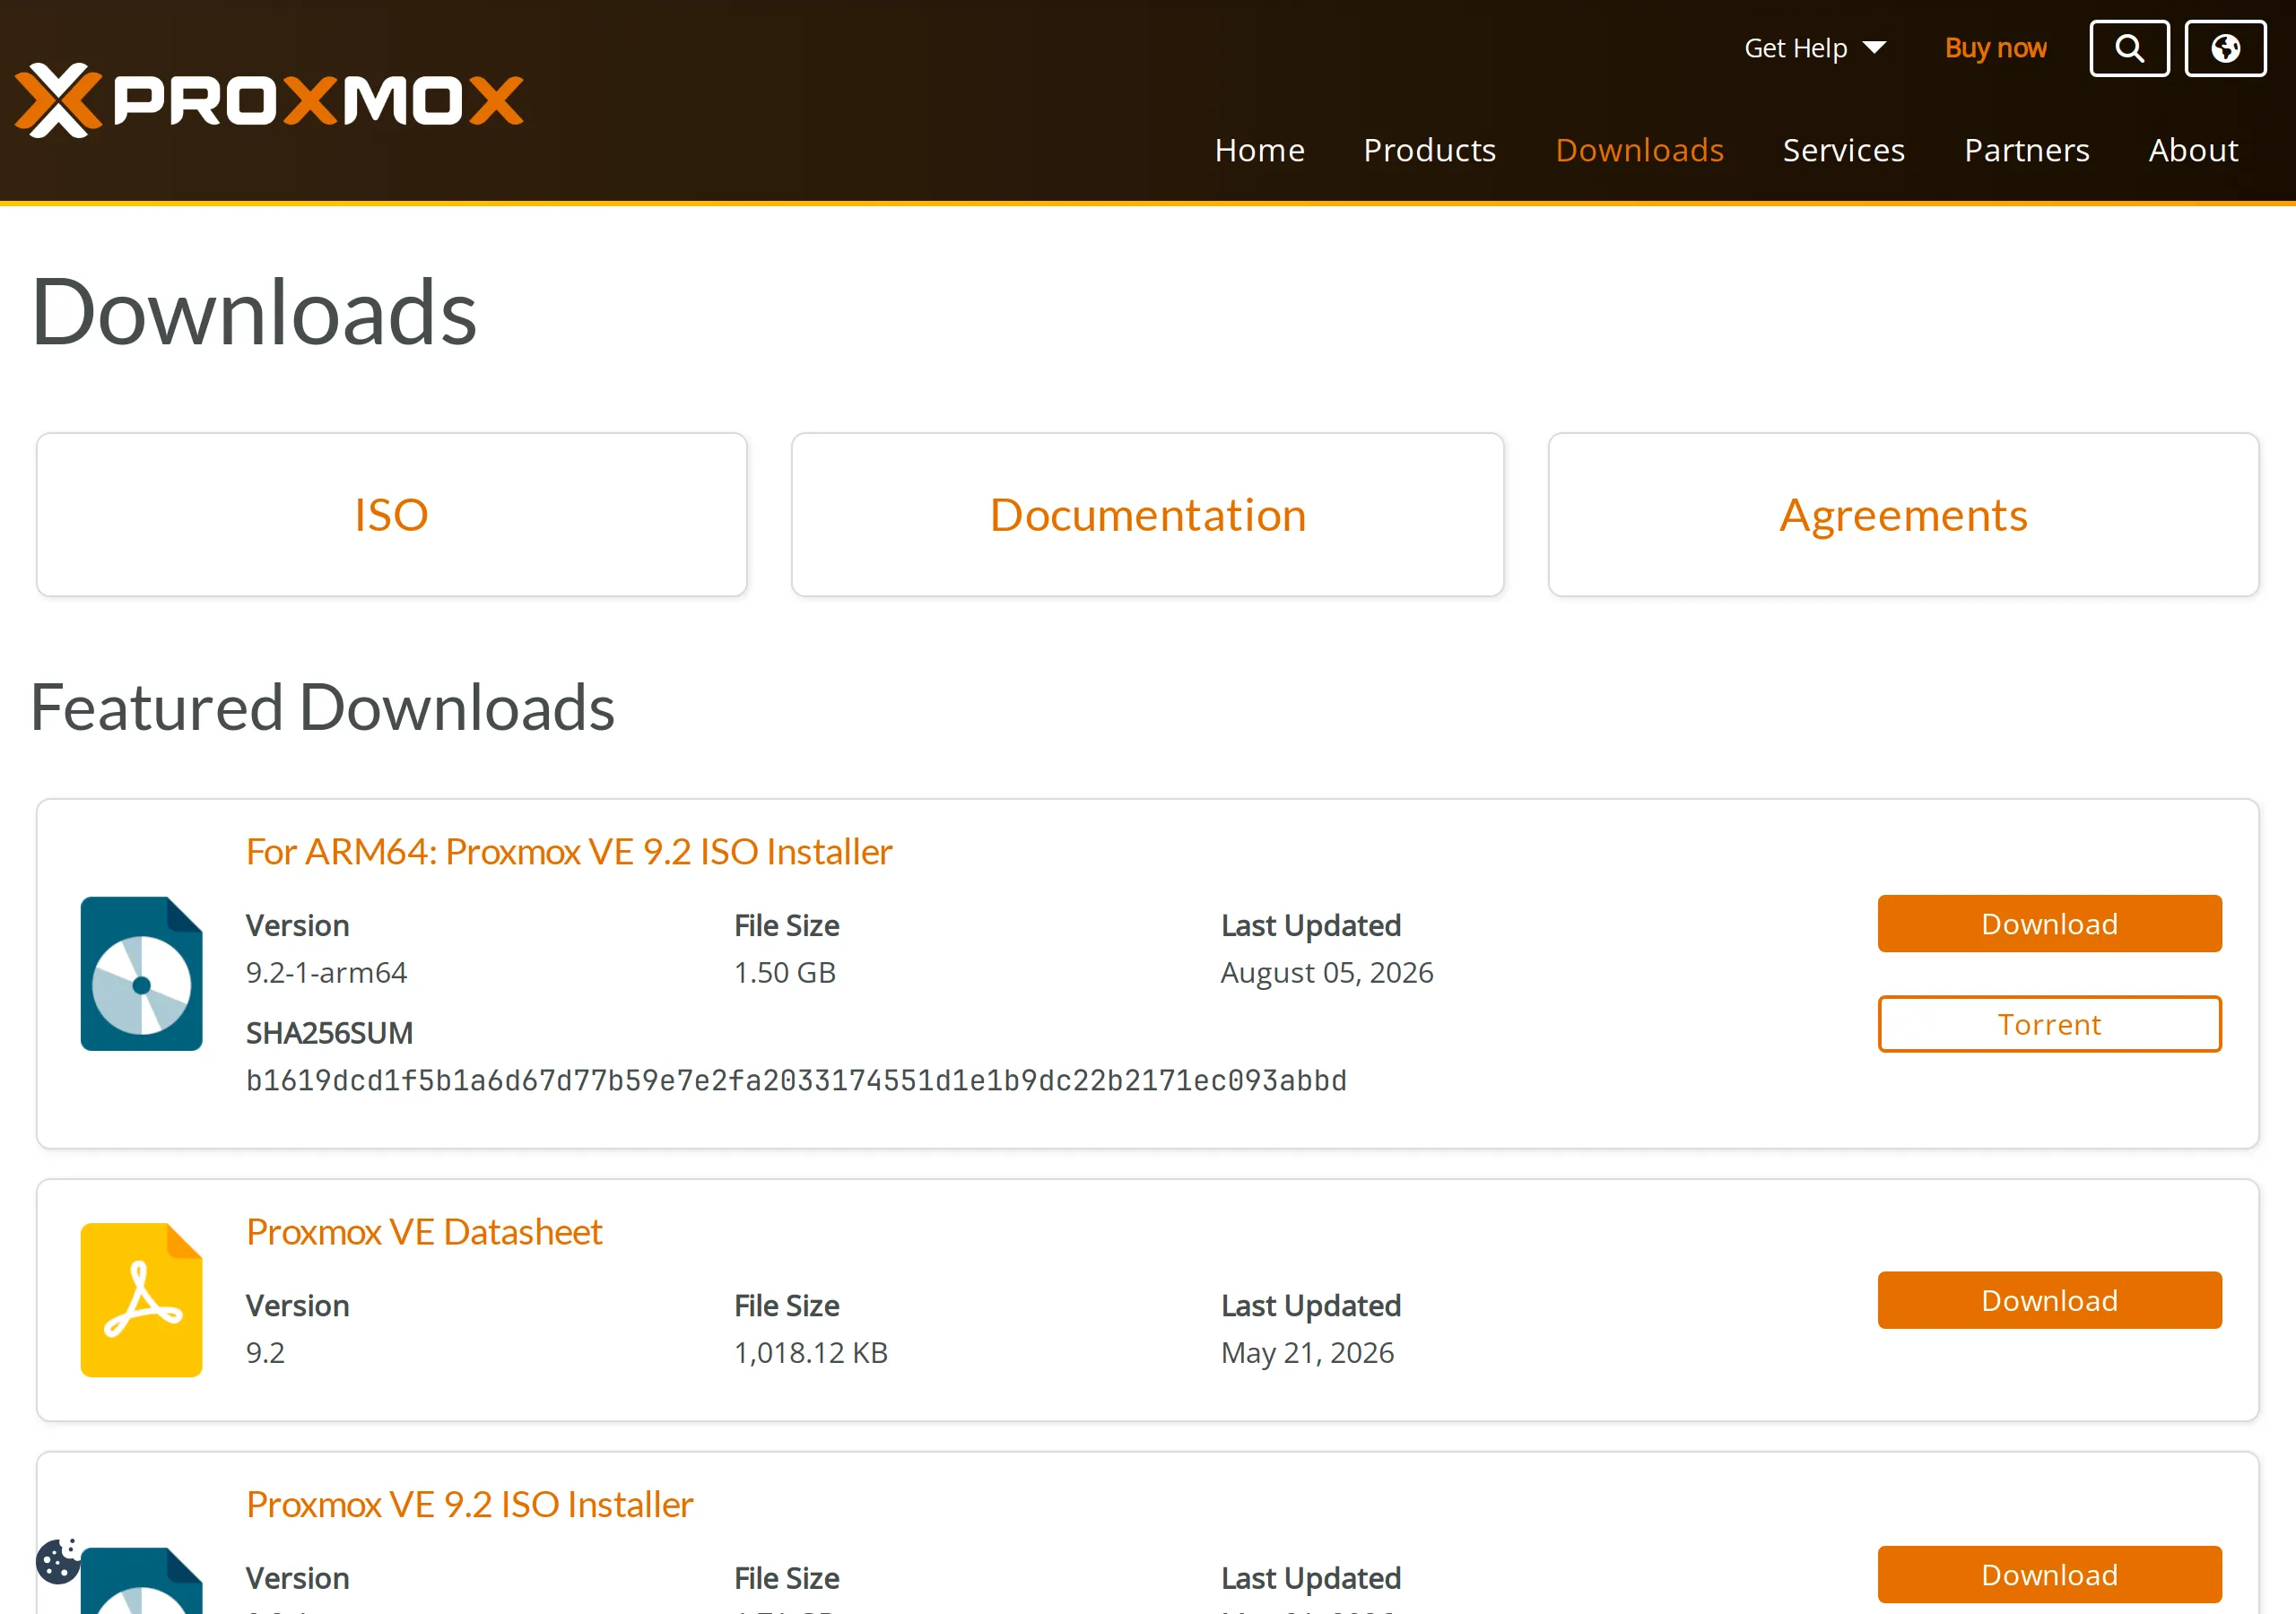Click the Datasheet PDF file icon
2296x1614 pixels.
click(142, 1300)
